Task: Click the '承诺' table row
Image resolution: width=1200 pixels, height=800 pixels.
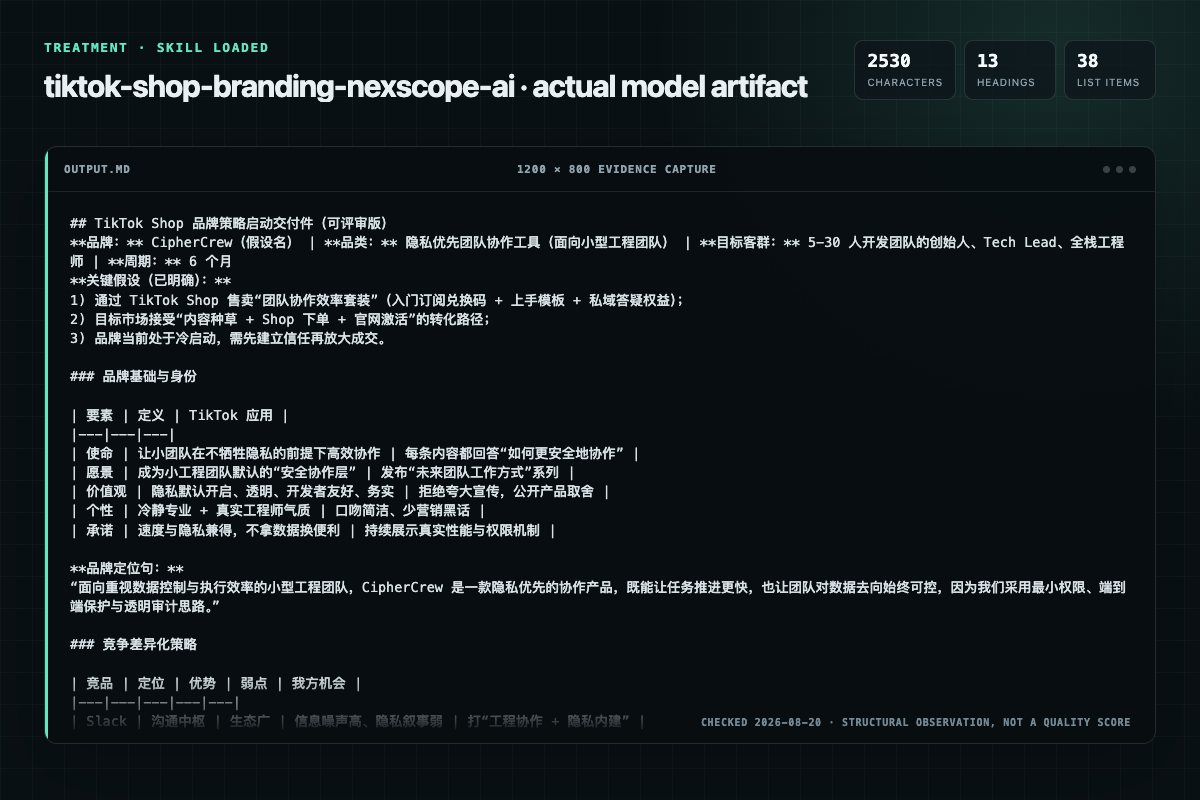Action: click(x=313, y=530)
